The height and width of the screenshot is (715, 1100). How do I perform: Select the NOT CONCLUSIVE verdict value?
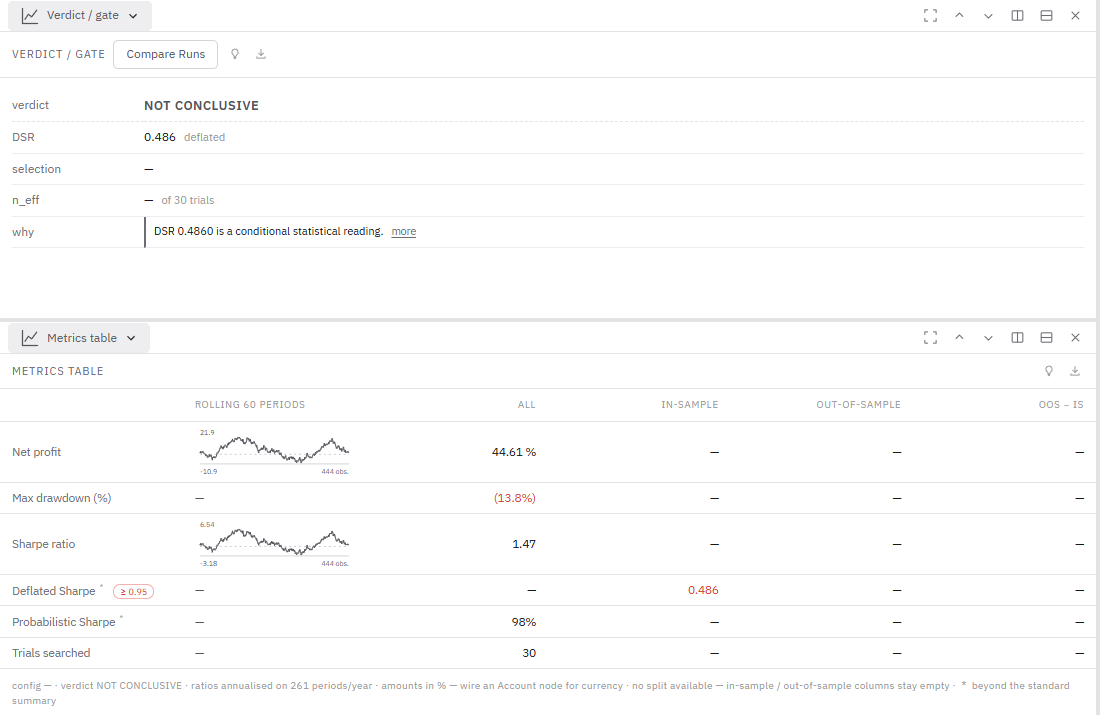(x=201, y=106)
